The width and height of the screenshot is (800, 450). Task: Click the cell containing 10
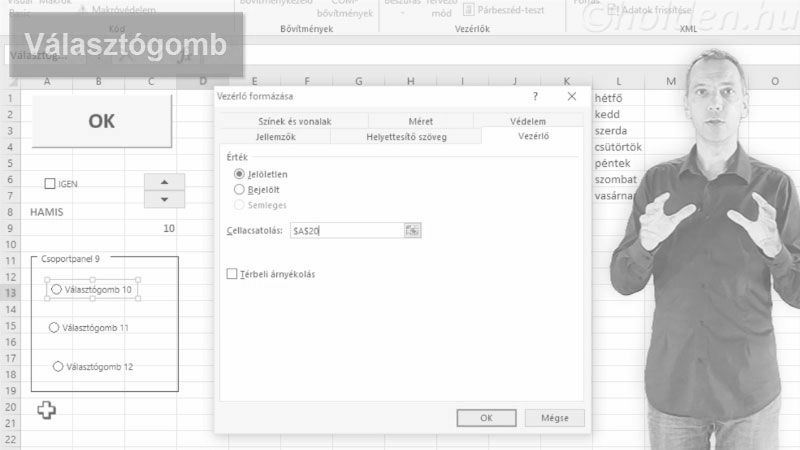click(151, 229)
